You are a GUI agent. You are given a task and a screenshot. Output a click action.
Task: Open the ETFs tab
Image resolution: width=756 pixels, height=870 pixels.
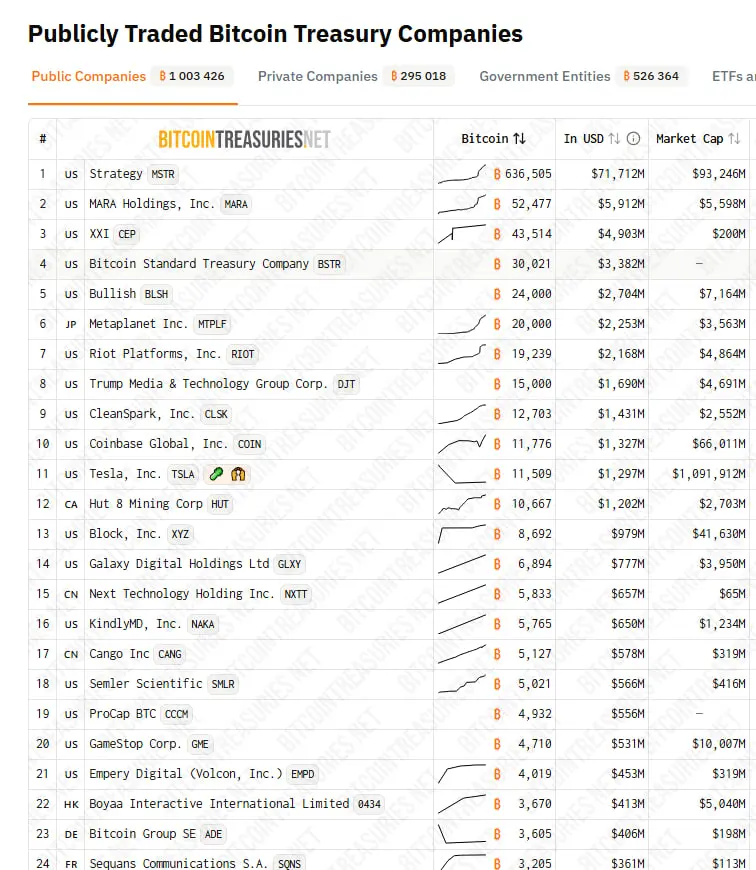[733, 76]
